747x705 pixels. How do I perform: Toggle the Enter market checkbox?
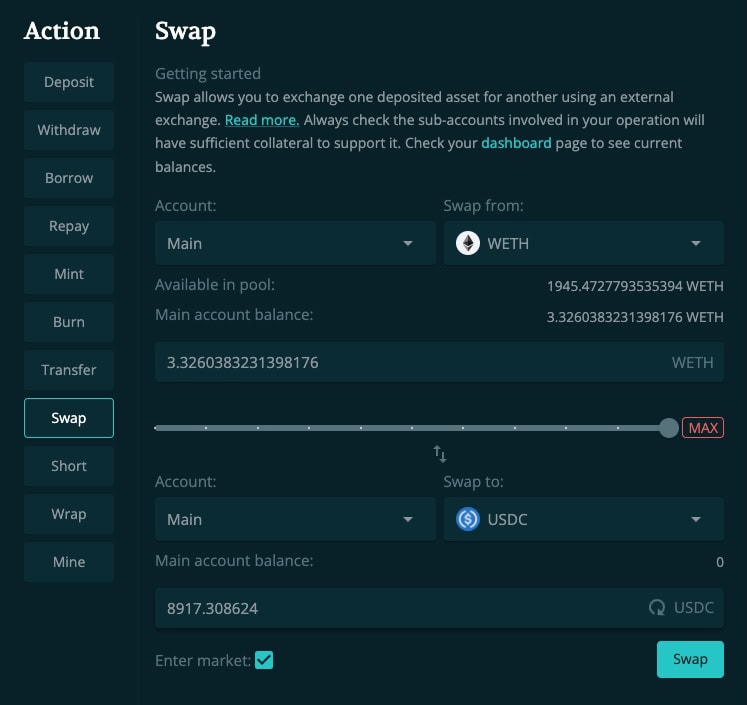[264, 660]
